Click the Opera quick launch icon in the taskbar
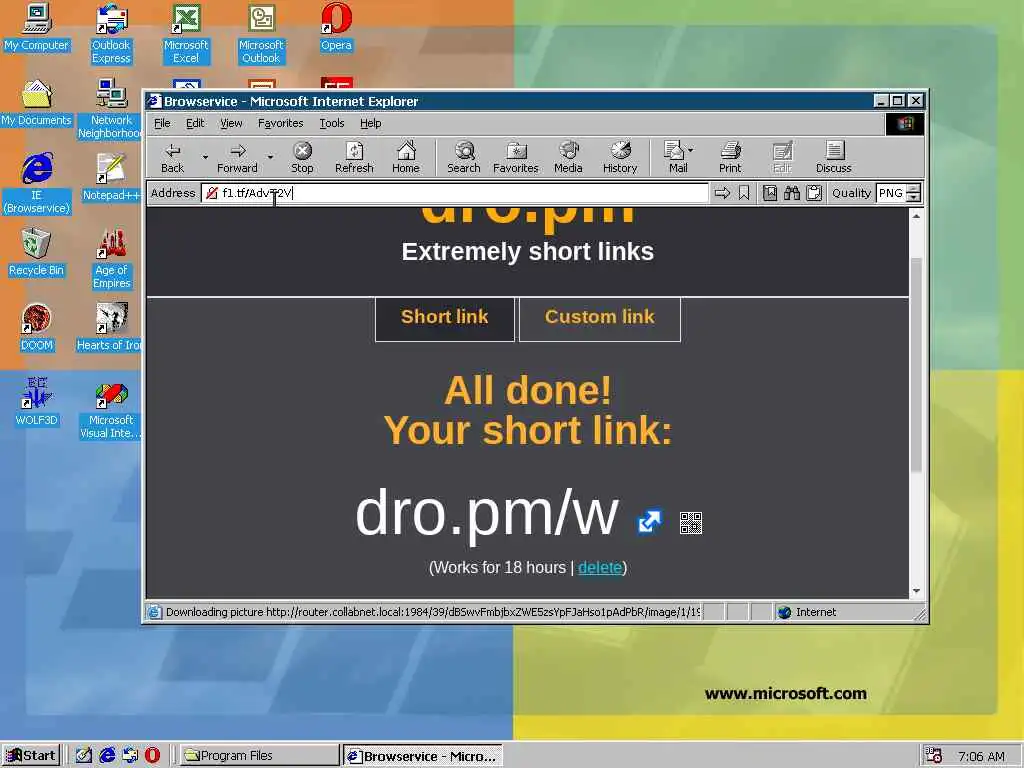 [152, 755]
